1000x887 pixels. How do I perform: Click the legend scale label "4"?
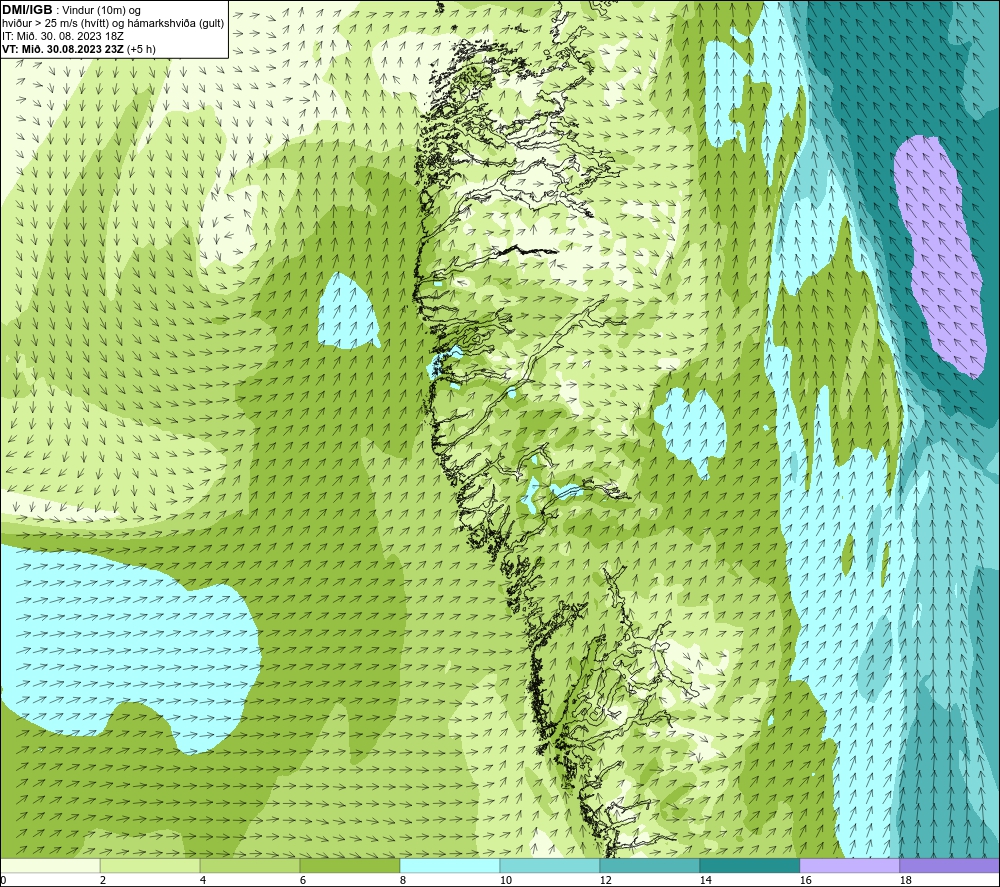coord(203,880)
